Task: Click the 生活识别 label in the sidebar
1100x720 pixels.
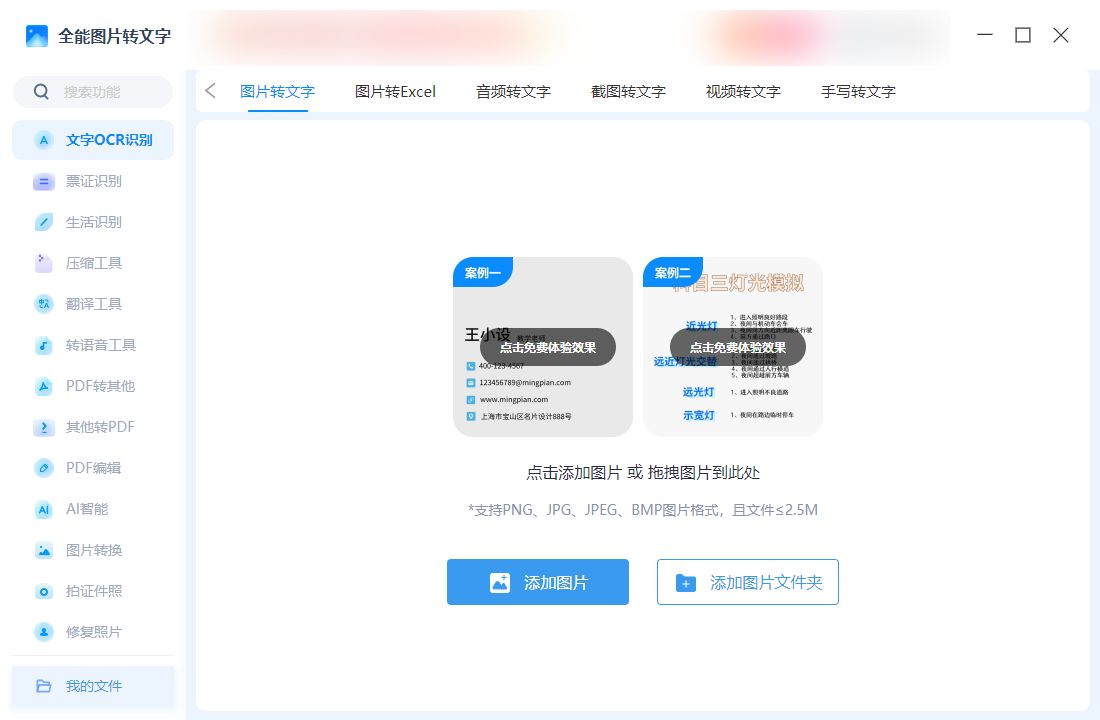Action: click(94, 222)
